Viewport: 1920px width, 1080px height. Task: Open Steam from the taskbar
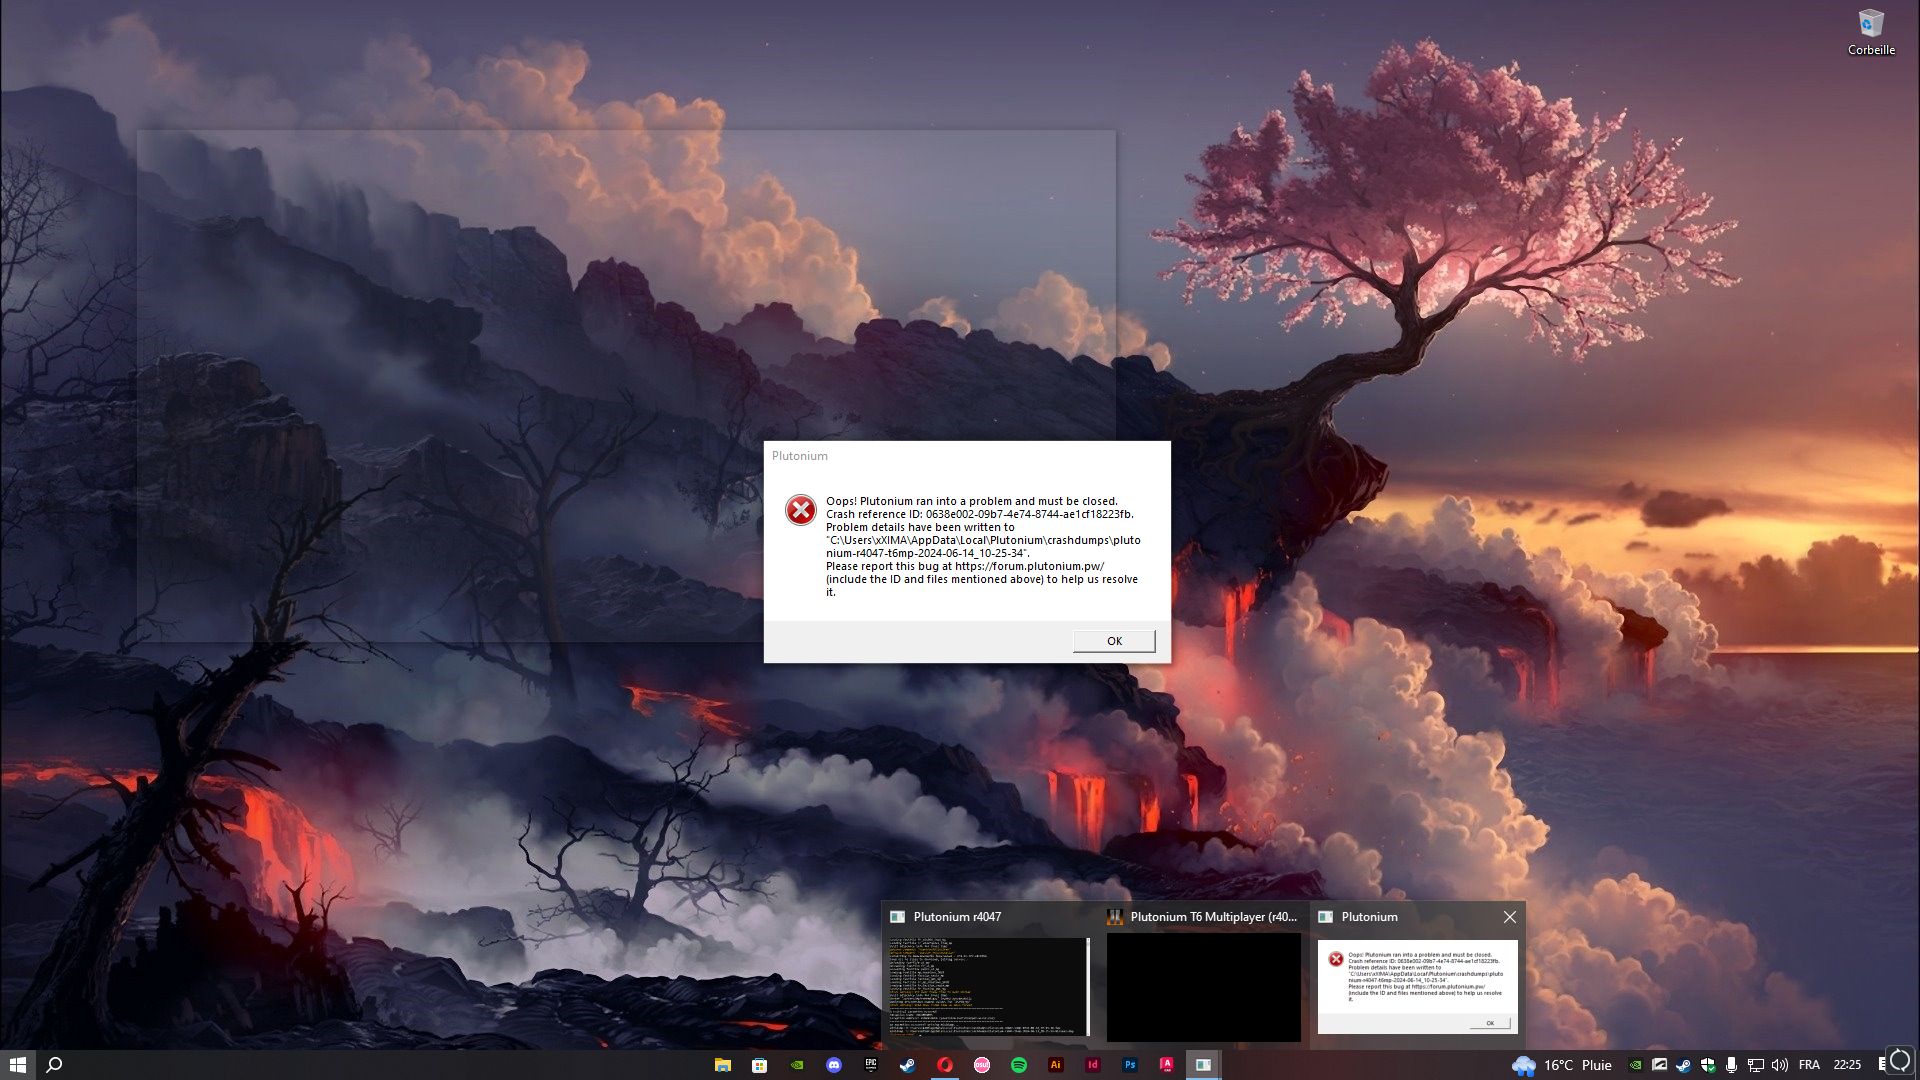907,1065
